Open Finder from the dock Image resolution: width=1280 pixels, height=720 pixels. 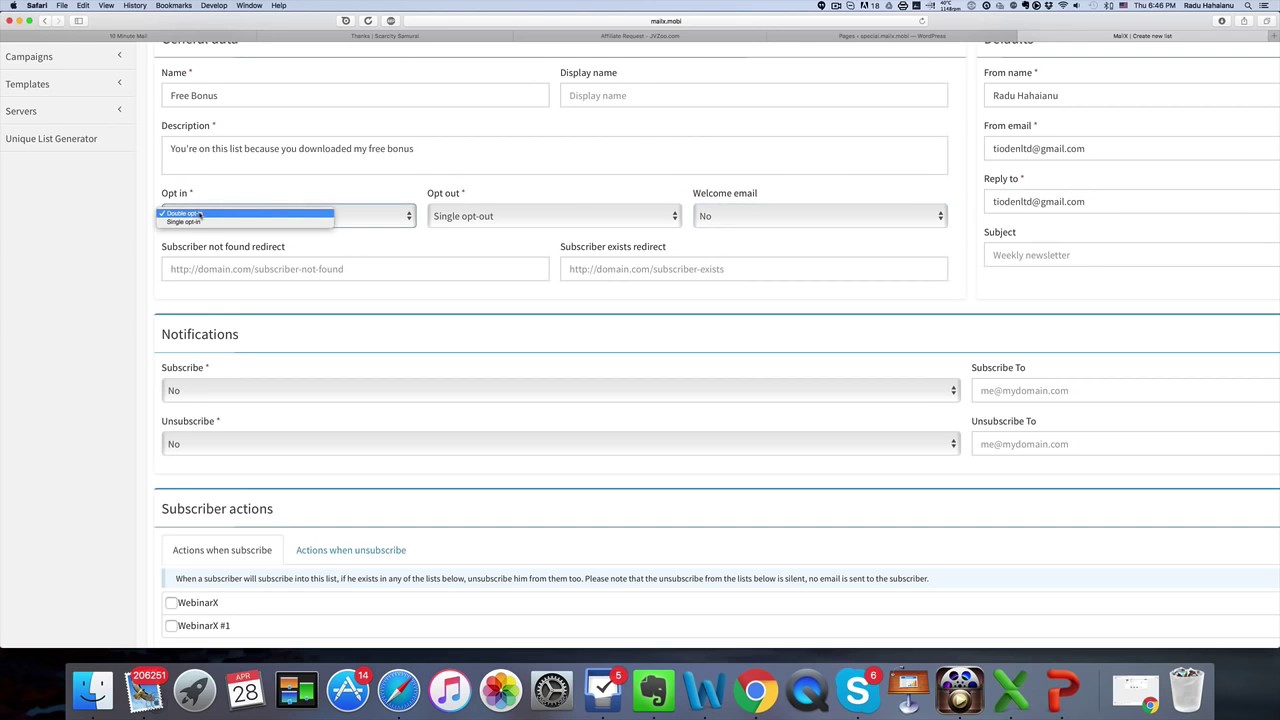point(93,691)
